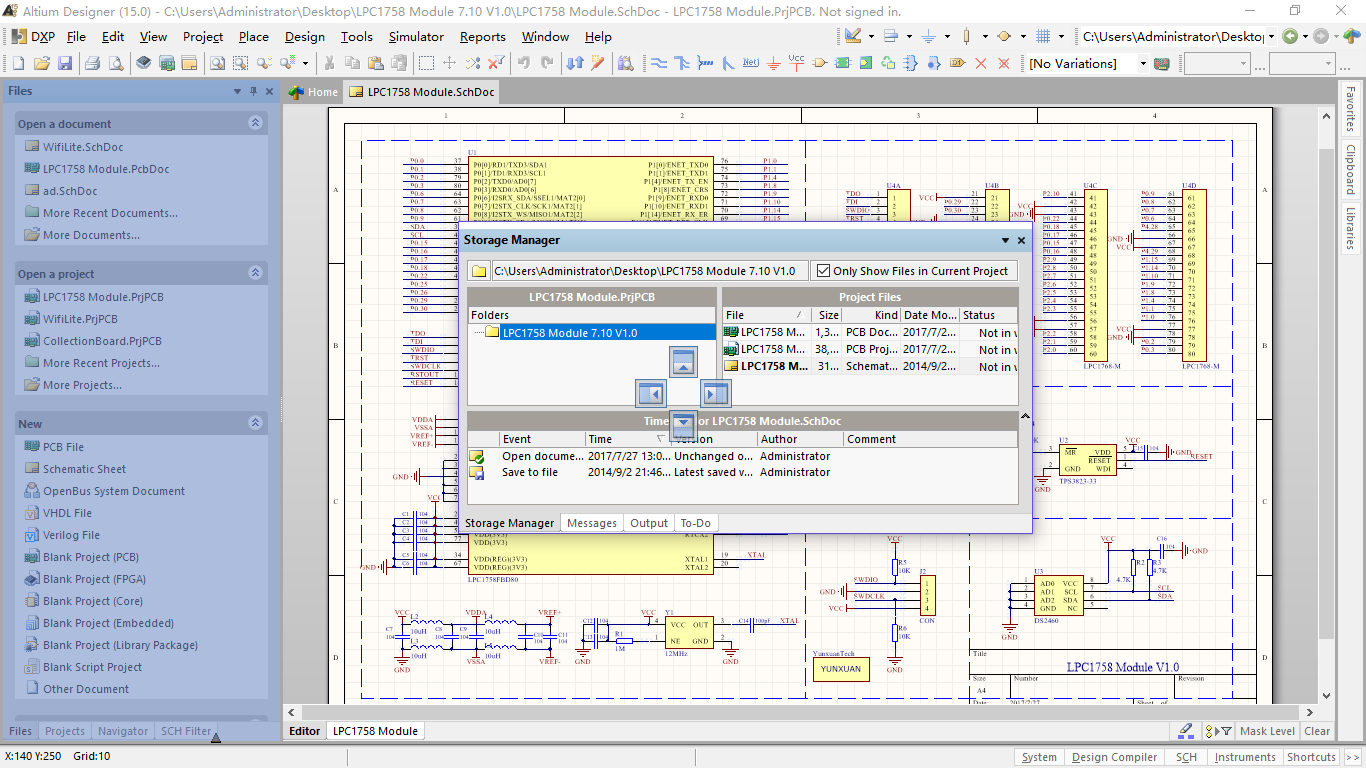Viewport: 1366px width, 768px height.
Task: Paste from clipboard
Action: coord(375,63)
